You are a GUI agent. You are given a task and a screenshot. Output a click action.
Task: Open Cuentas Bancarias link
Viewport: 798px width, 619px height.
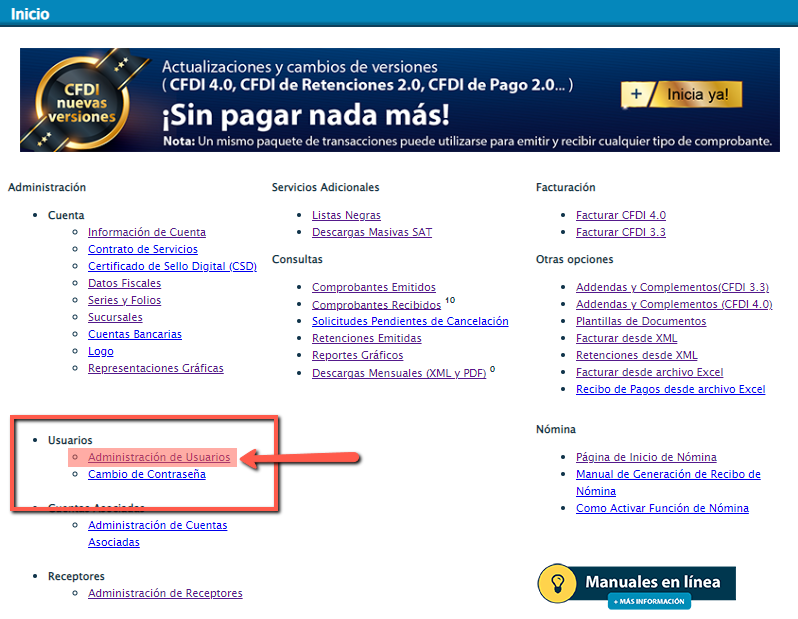[134, 334]
